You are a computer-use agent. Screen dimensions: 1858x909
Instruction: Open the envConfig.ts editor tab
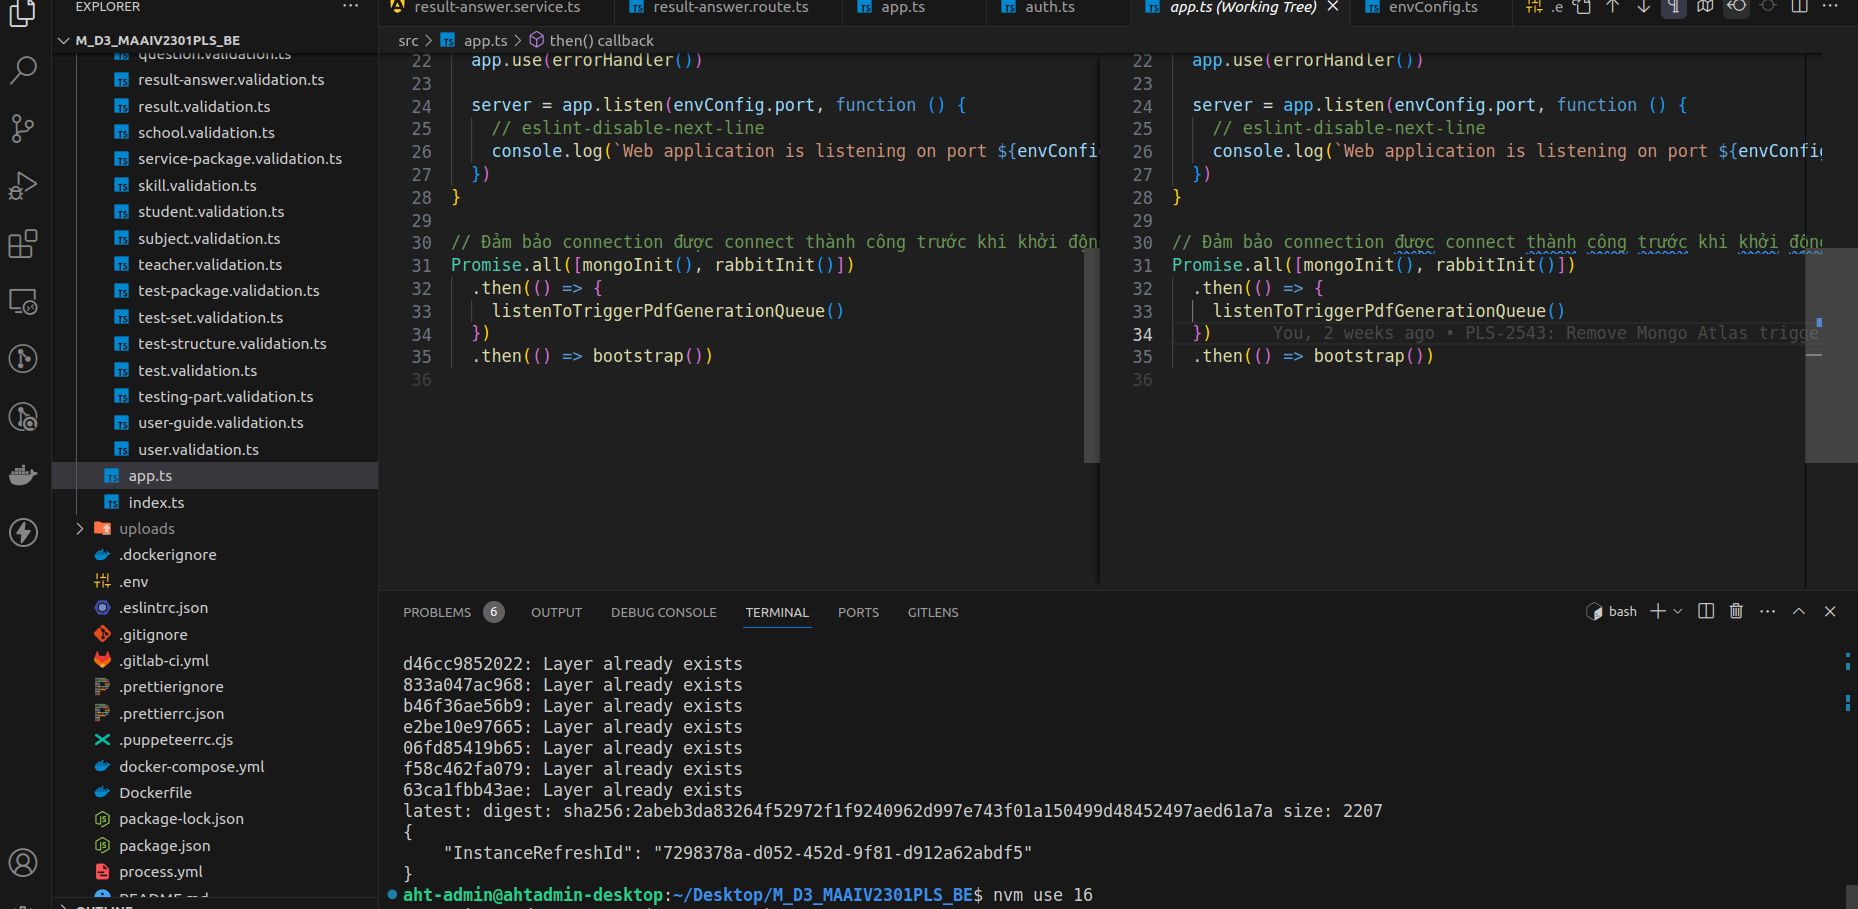pyautogui.click(x=1432, y=8)
